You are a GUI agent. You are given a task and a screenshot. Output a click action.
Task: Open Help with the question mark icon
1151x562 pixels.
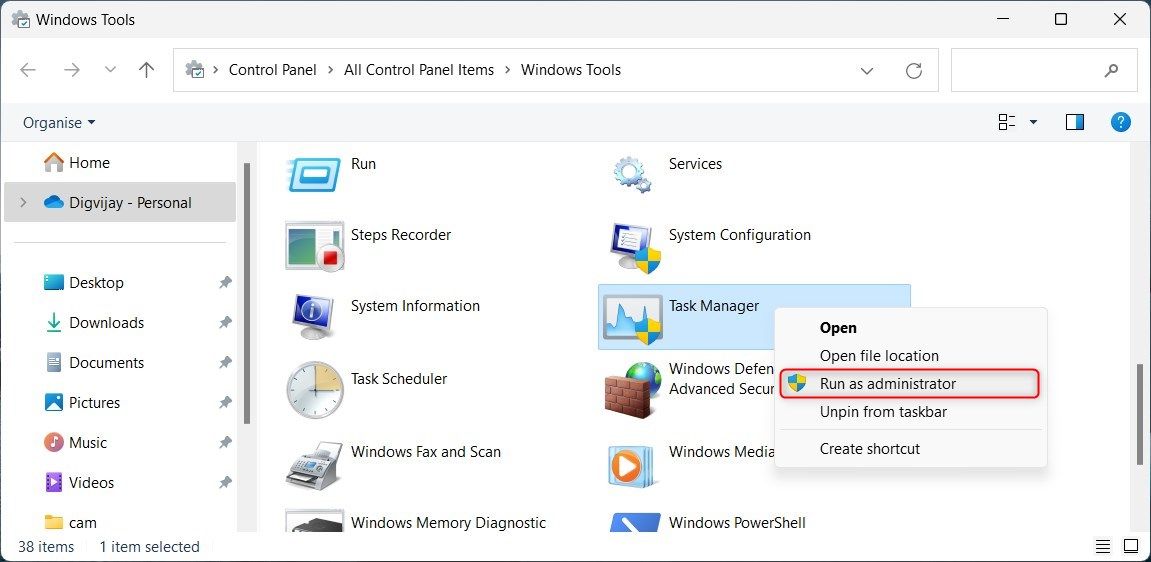click(x=1120, y=122)
